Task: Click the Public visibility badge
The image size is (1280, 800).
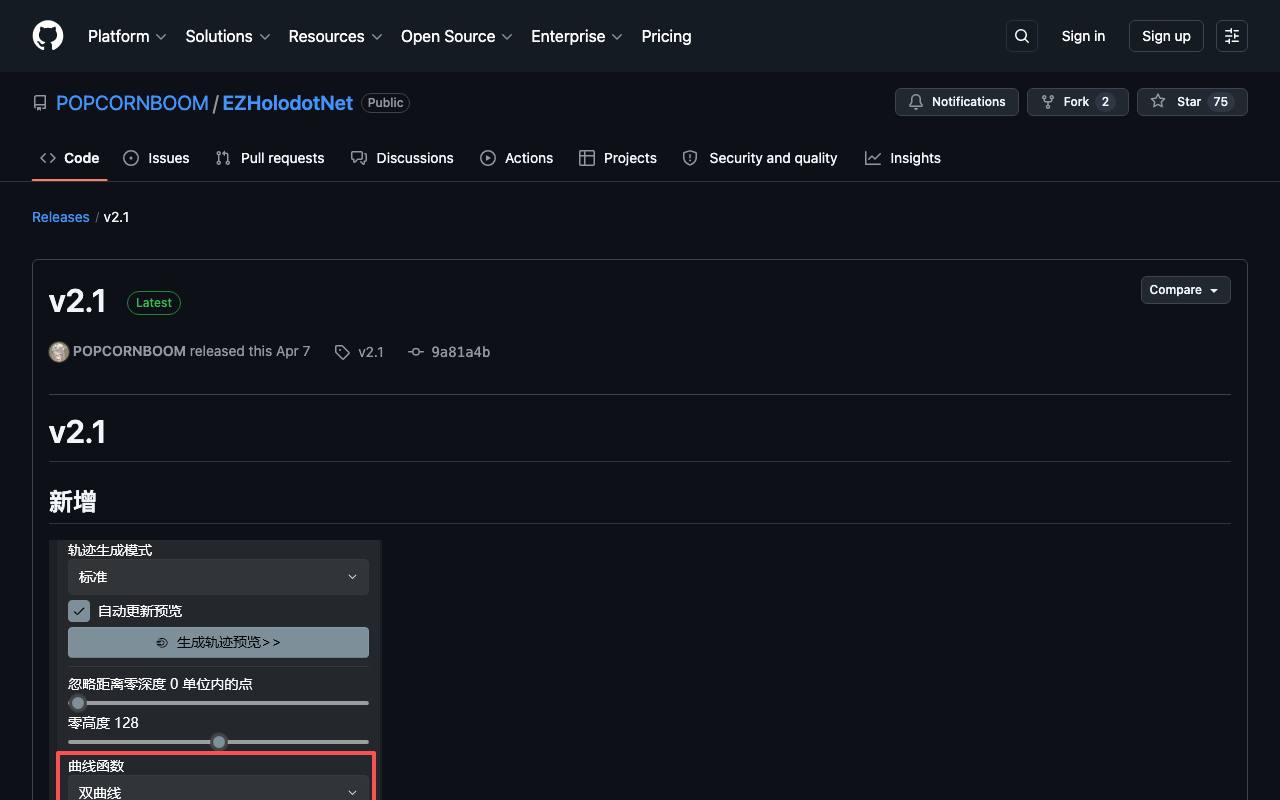Action: pyautogui.click(x=385, y=103)
